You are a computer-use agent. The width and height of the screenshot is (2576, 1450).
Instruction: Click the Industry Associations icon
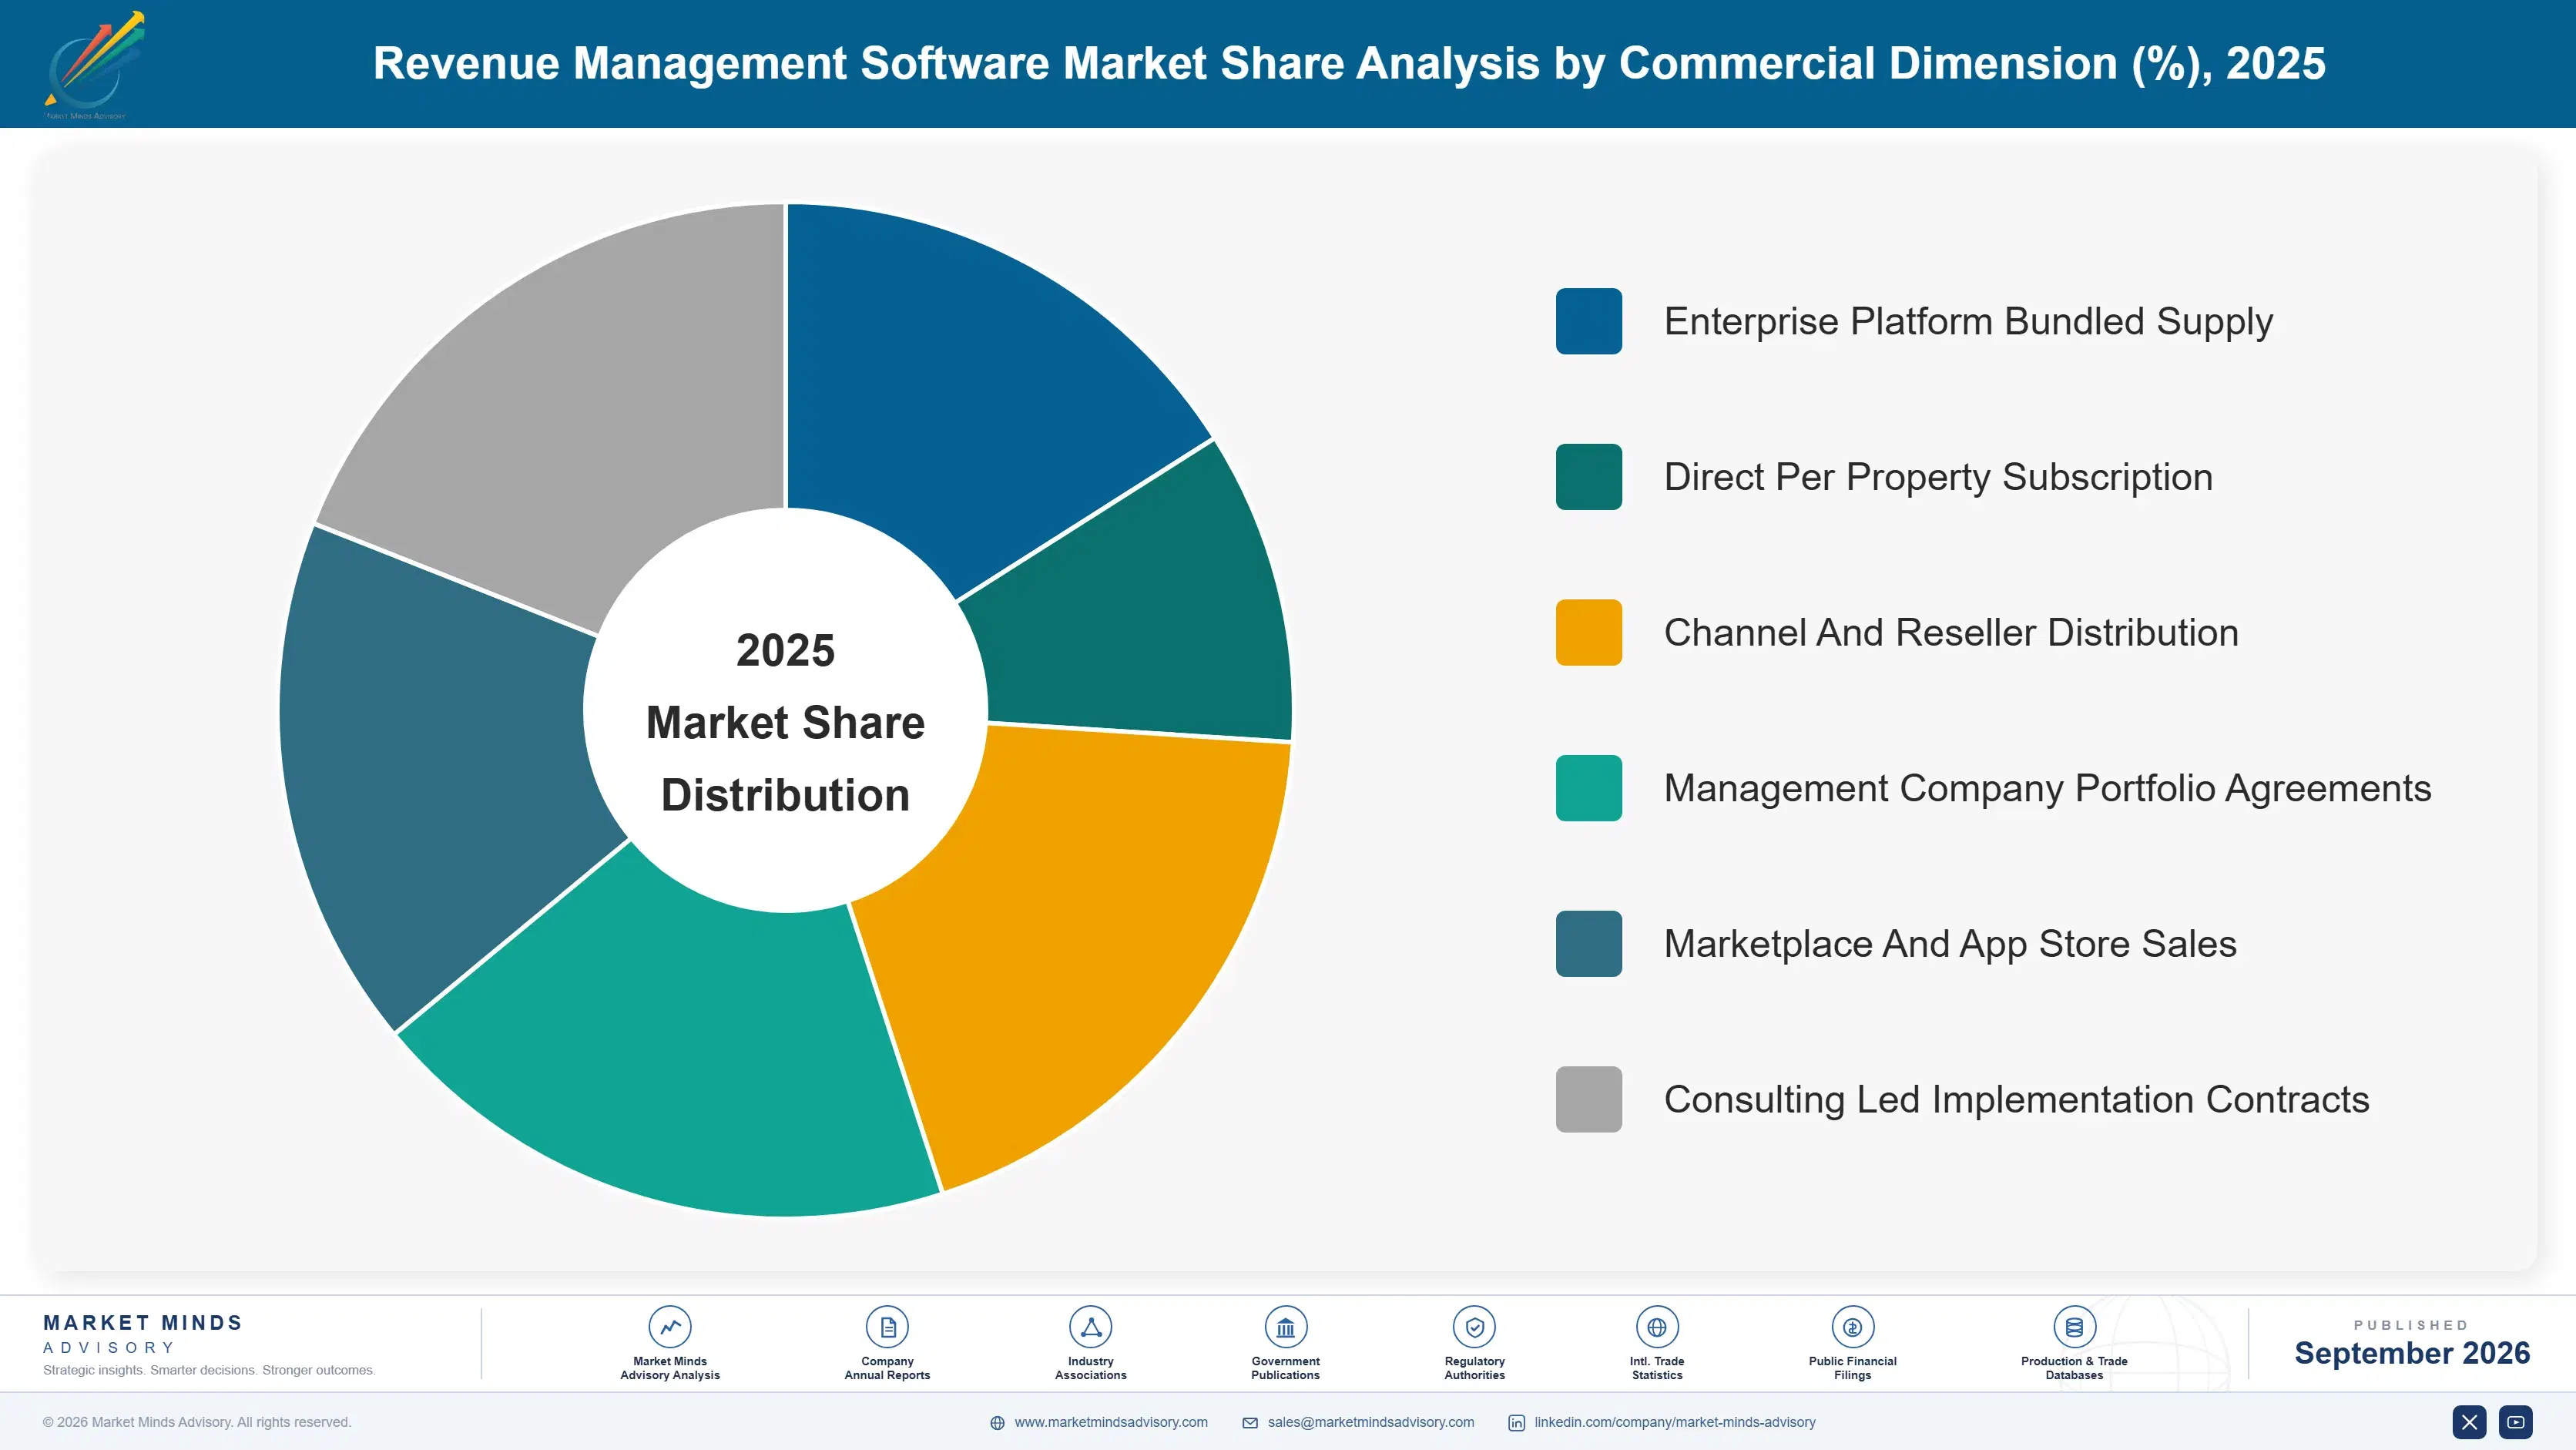(1090, 1327)
